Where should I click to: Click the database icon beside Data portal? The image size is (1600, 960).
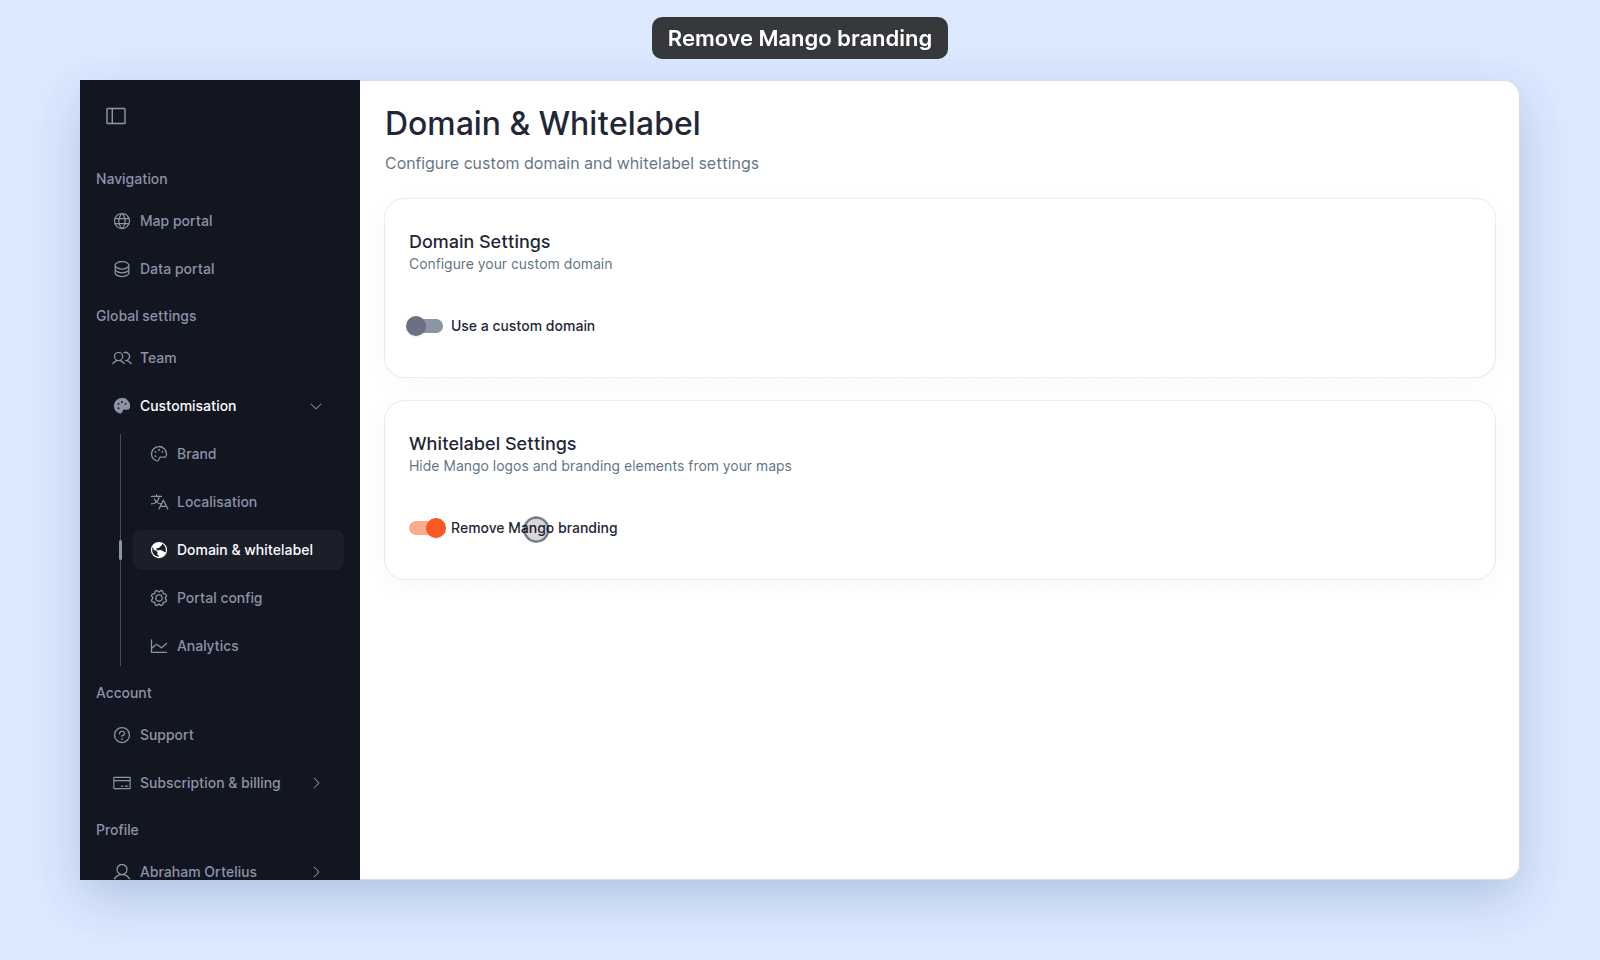pyautogui.click(x=122, y=269)
